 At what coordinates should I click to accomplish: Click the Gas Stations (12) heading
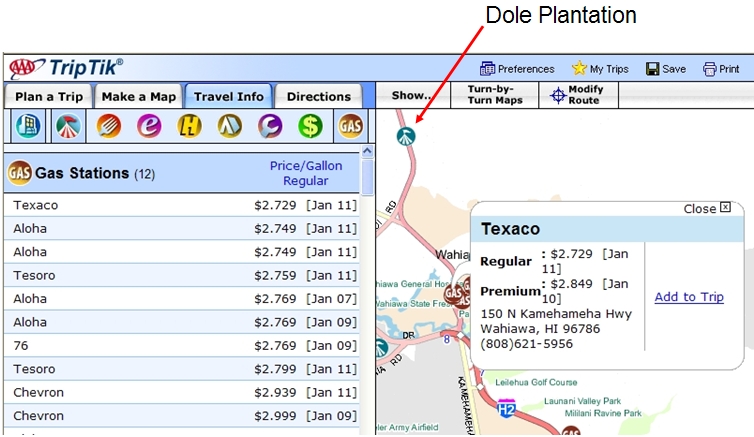pyautogui.click(x=95, y=173)
